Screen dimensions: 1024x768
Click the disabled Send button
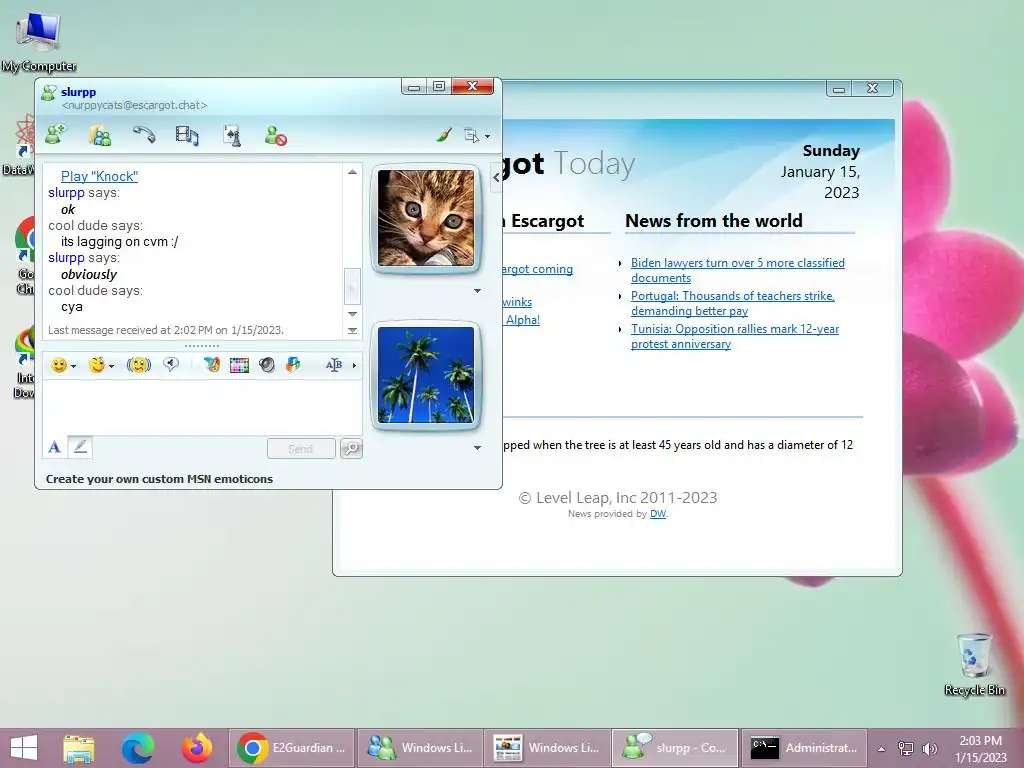[x=301, y=449]
